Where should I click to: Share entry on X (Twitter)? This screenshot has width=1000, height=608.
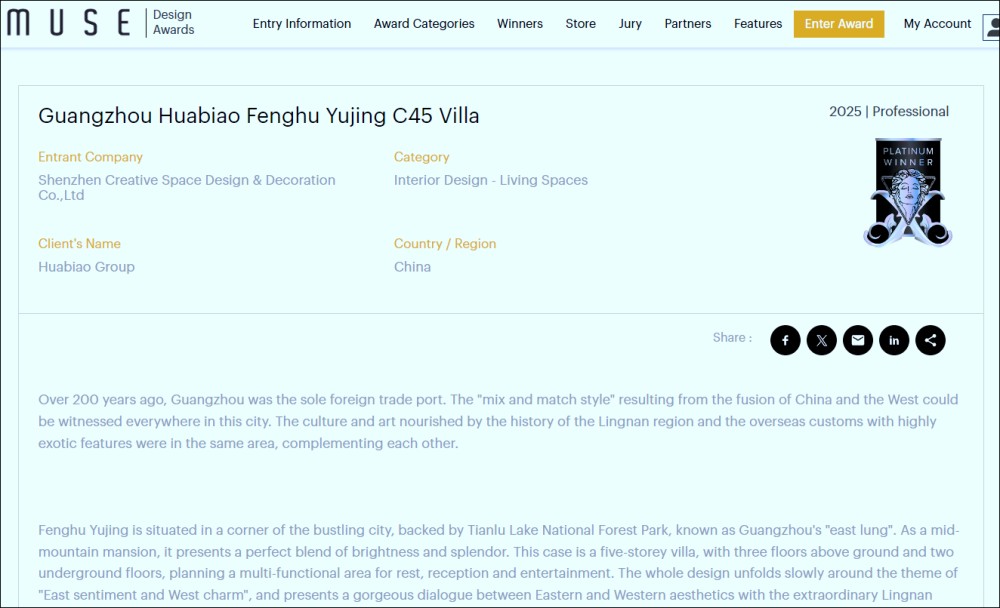tap(821, 340)
